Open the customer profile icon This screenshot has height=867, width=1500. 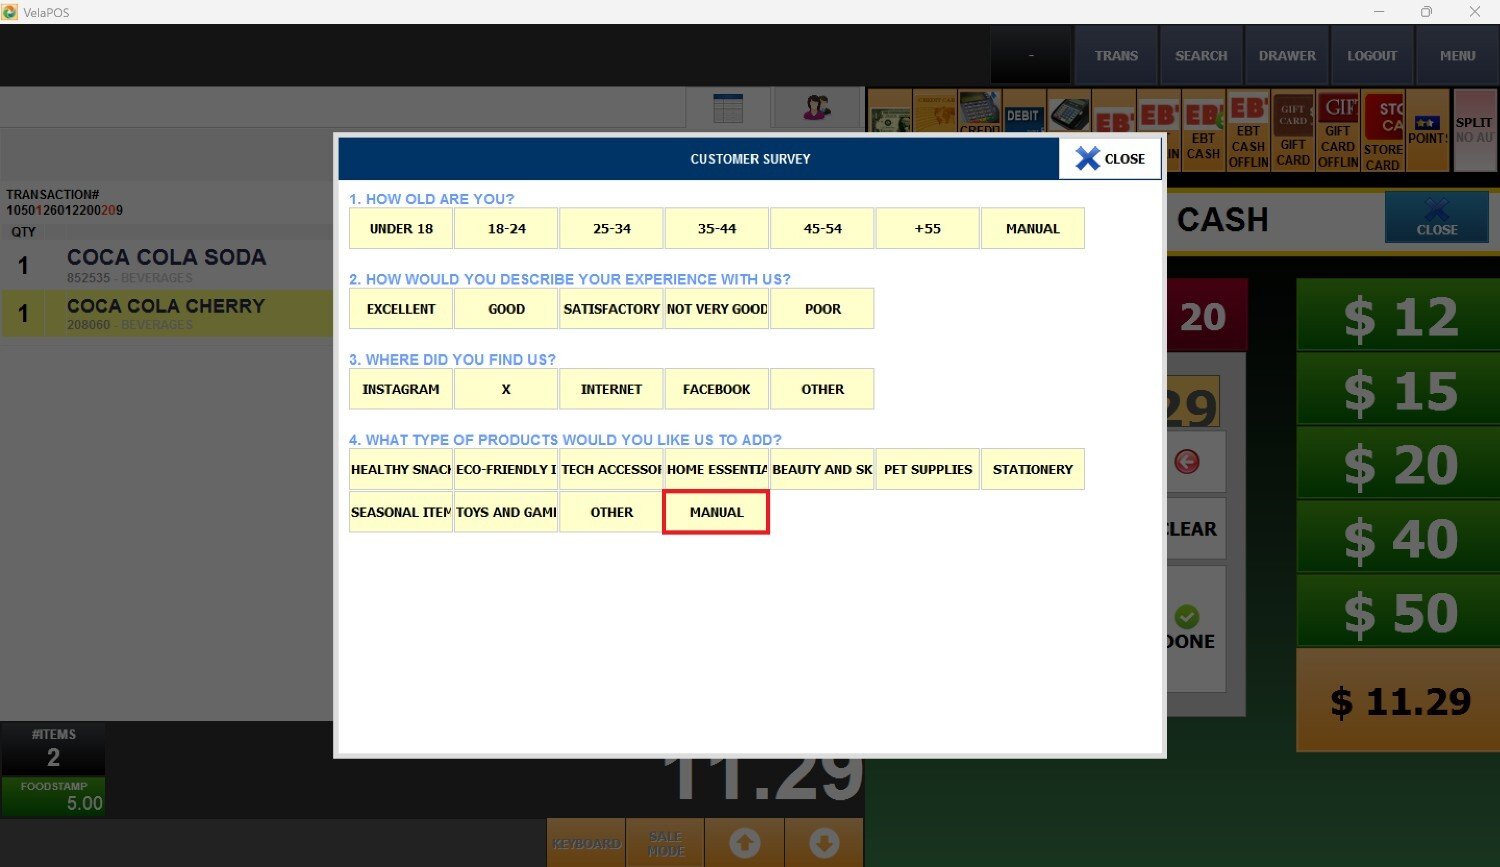click(x=817, y=108)
